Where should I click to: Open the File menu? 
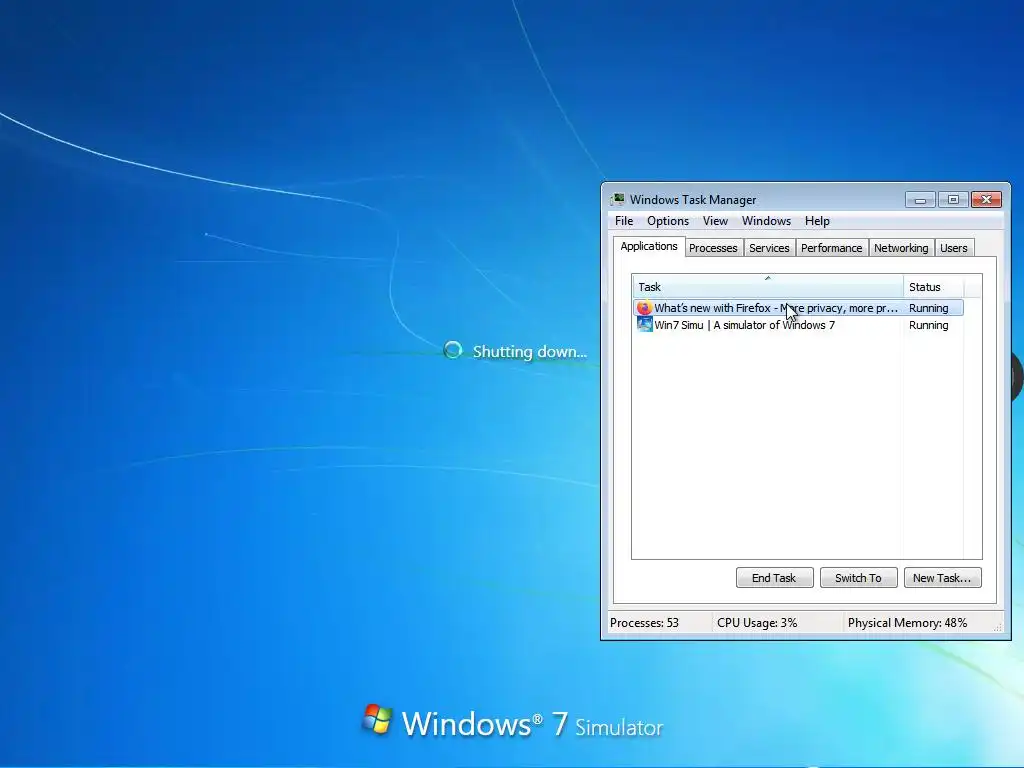click(624, 221)
